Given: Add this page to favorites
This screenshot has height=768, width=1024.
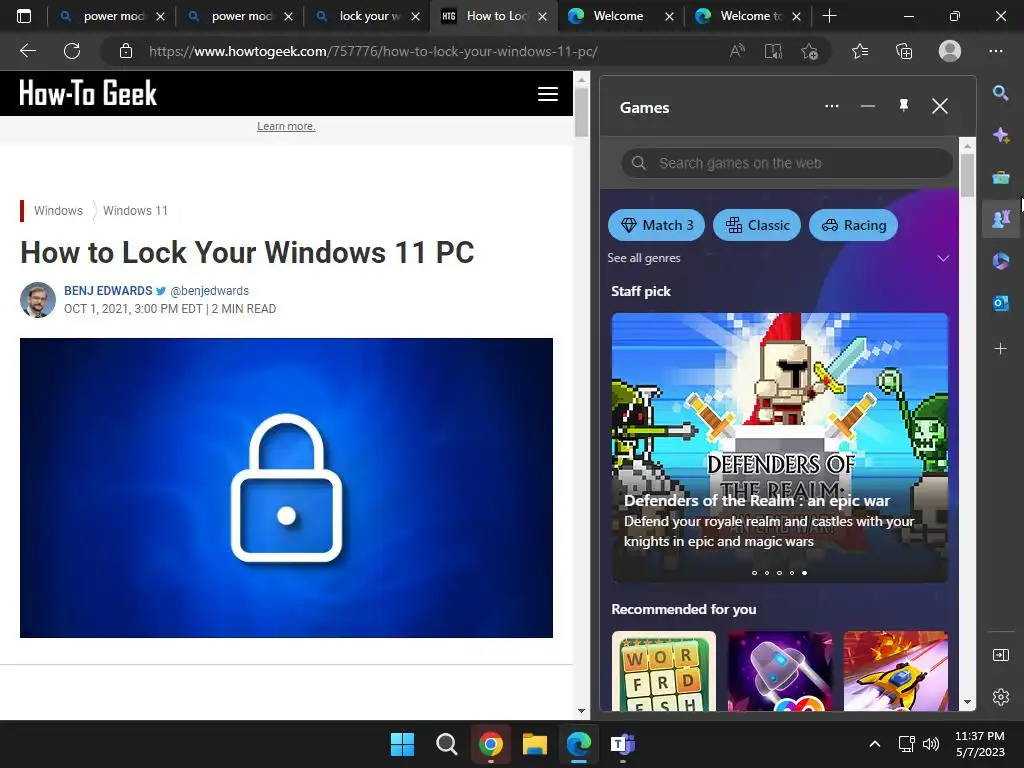Looking at the screenshot, I should [809, 51].
